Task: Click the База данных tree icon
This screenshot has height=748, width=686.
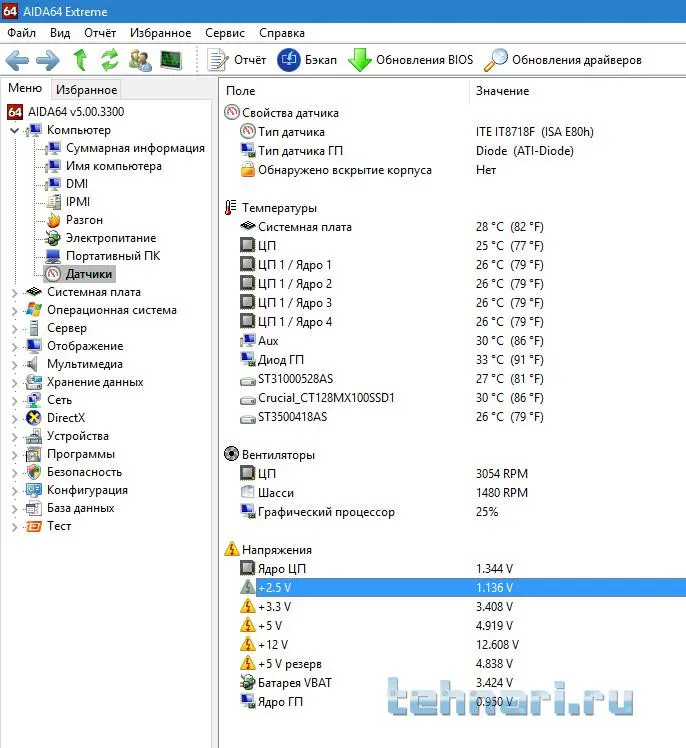Action: click(x=33, y=508)
